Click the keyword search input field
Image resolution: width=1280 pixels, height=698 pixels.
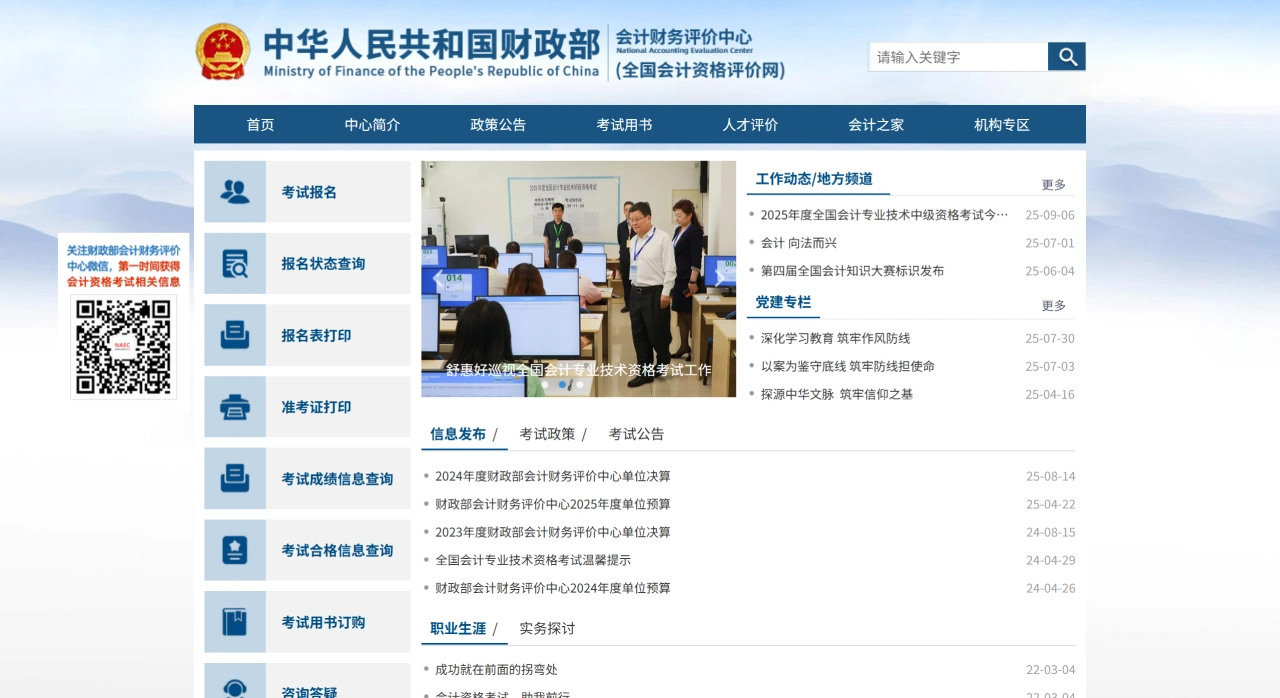point(955,56)
